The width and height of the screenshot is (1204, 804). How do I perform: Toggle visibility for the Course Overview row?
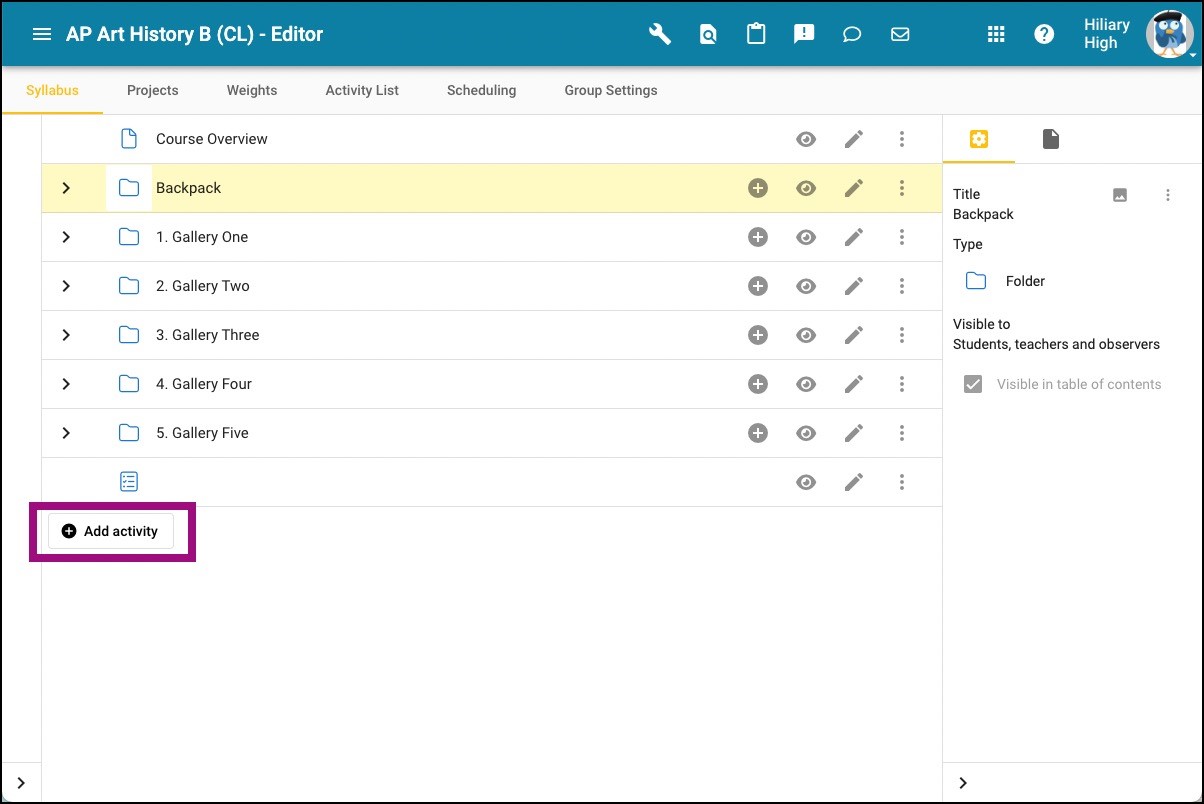click(806, 139)
